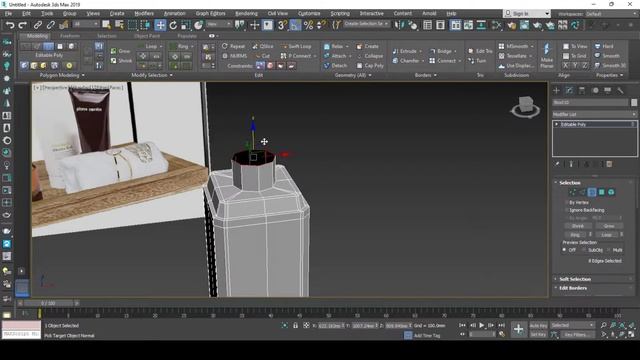640x360 pixels.
Task: Click the Render Setup teapot icon
Action: click(511, 25)
